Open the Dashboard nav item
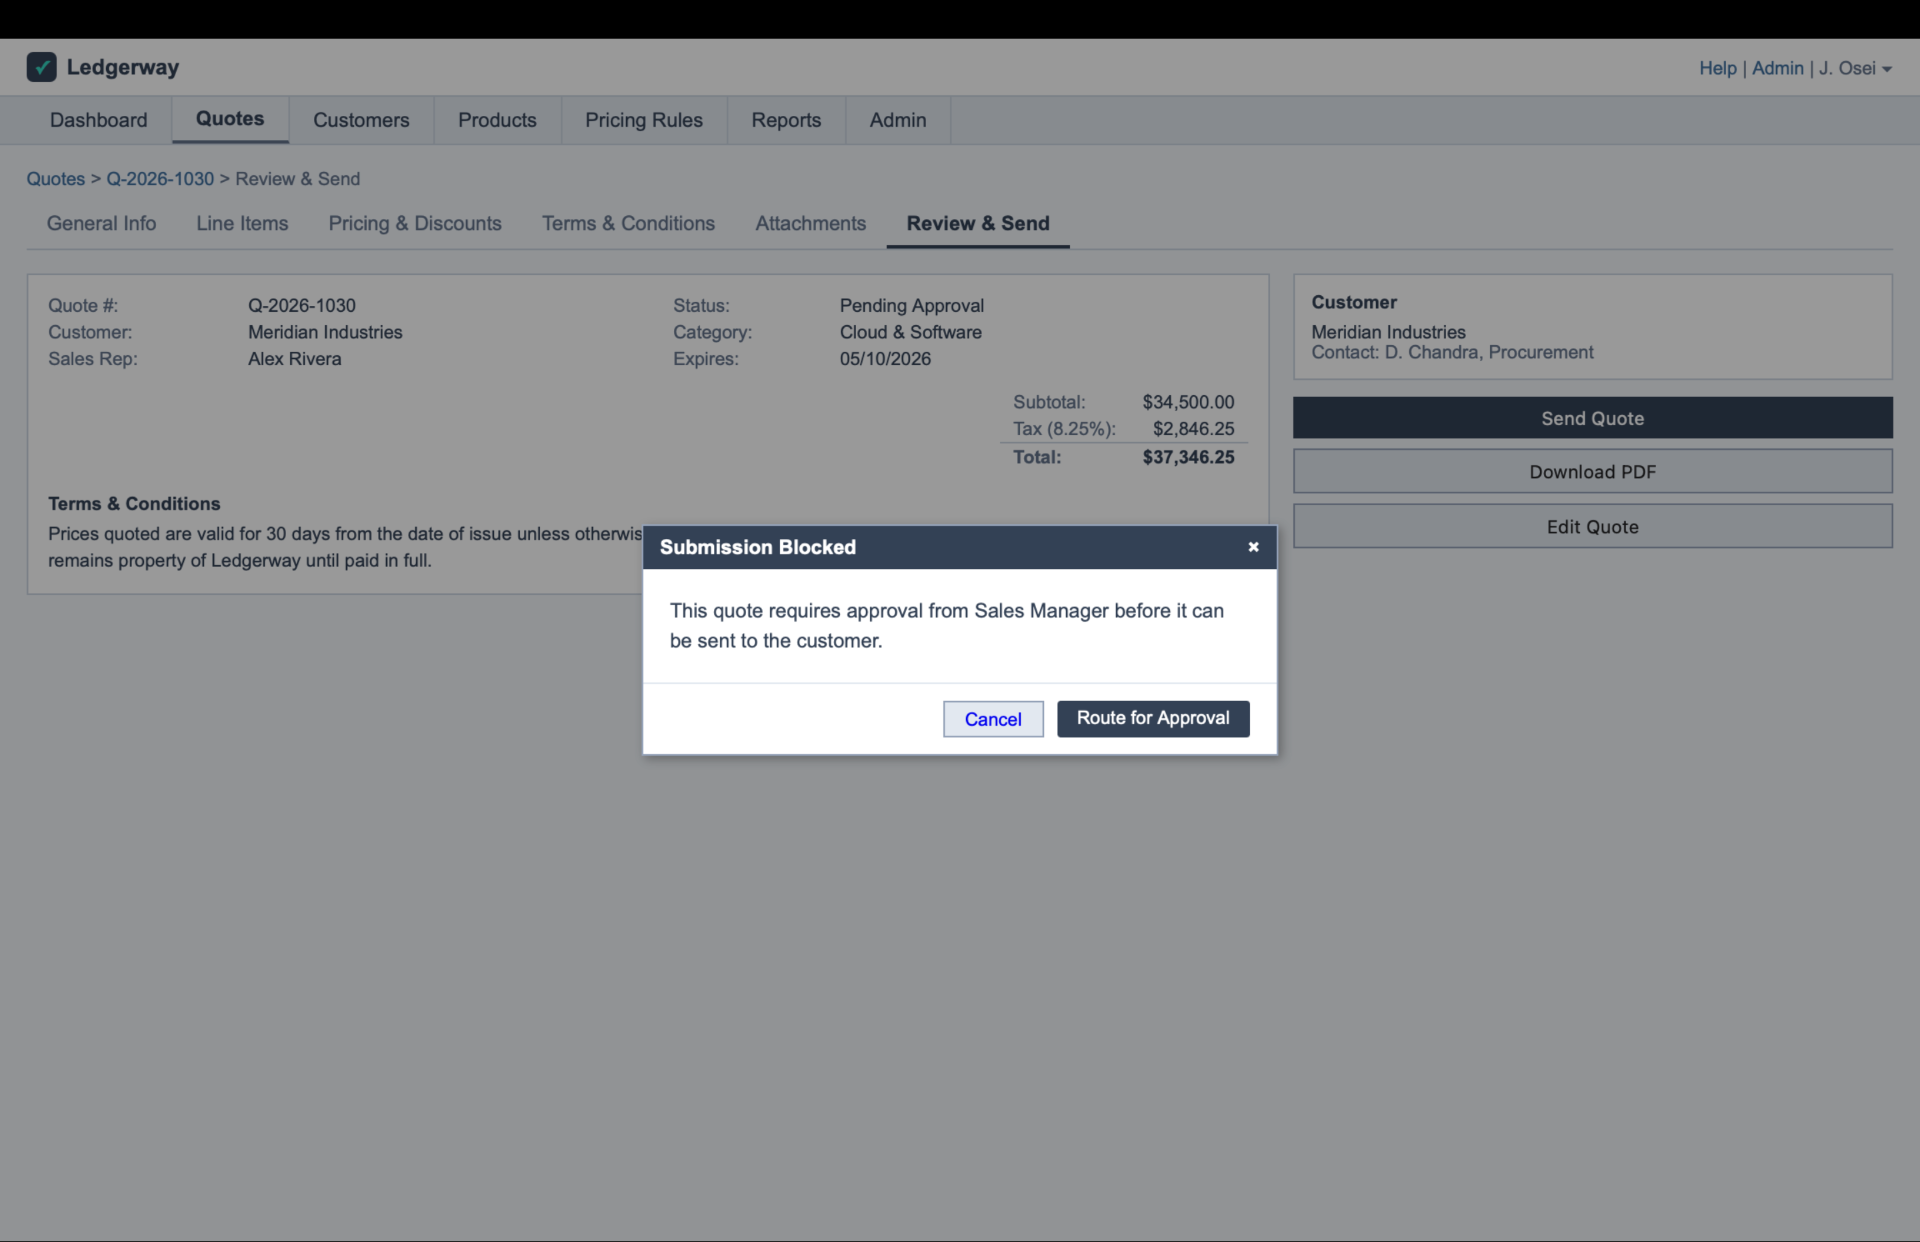Screen dimensions: 1920x1242 point(99,120)
